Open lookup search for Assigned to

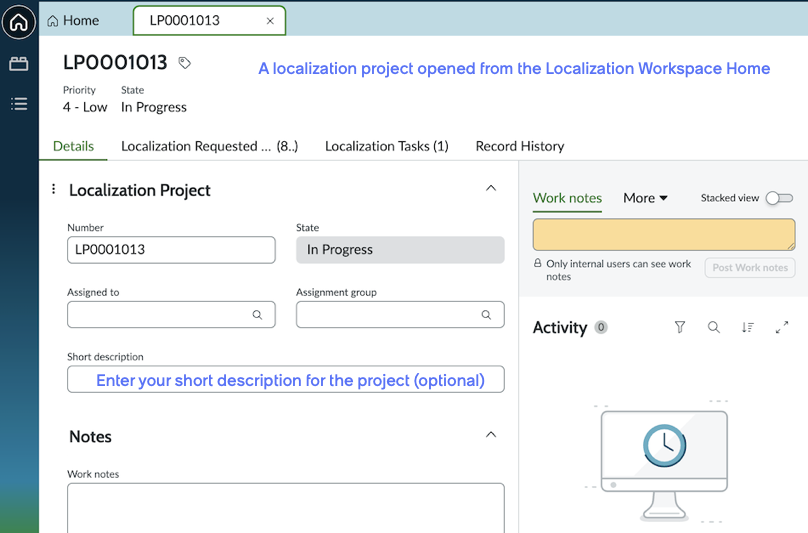point(257,314)
